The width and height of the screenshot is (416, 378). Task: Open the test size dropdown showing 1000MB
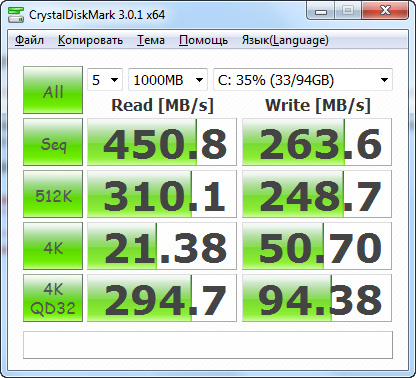click(168, 80)
